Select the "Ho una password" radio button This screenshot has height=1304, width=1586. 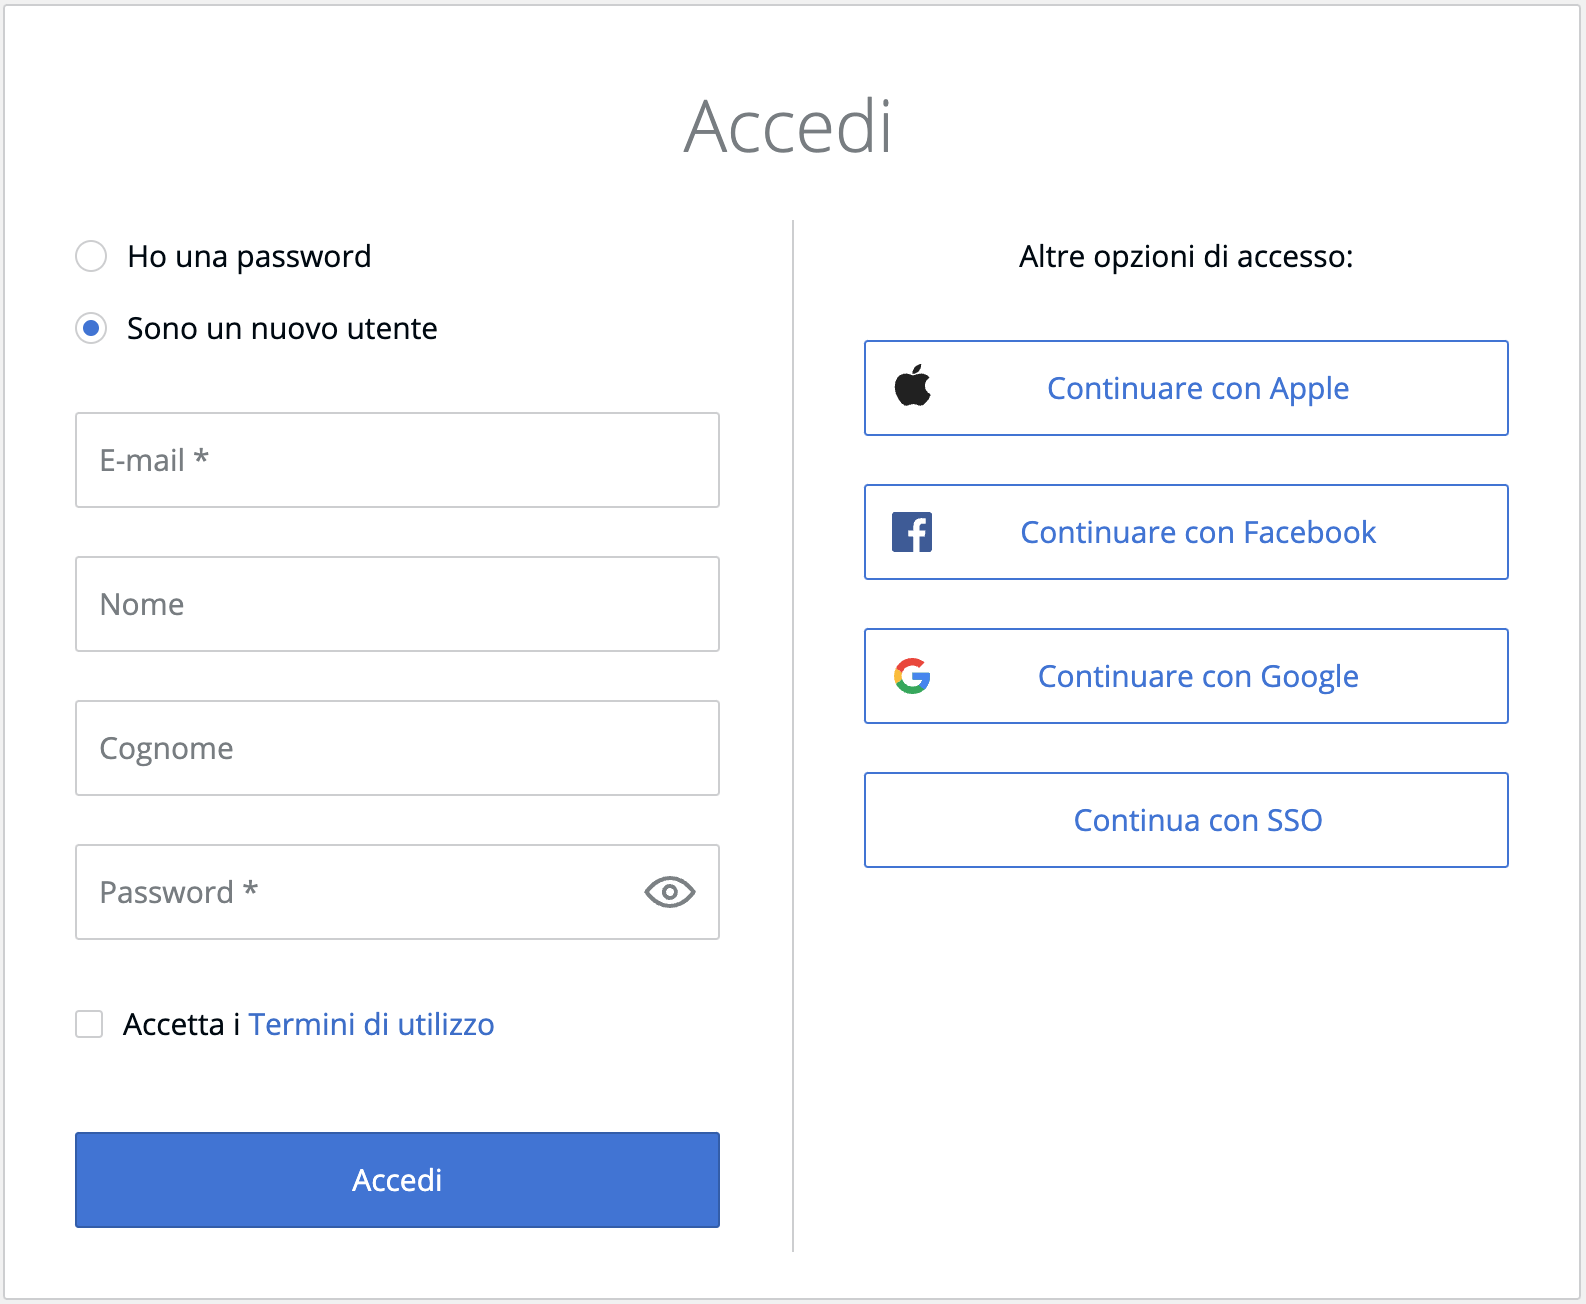coord(91,256)
